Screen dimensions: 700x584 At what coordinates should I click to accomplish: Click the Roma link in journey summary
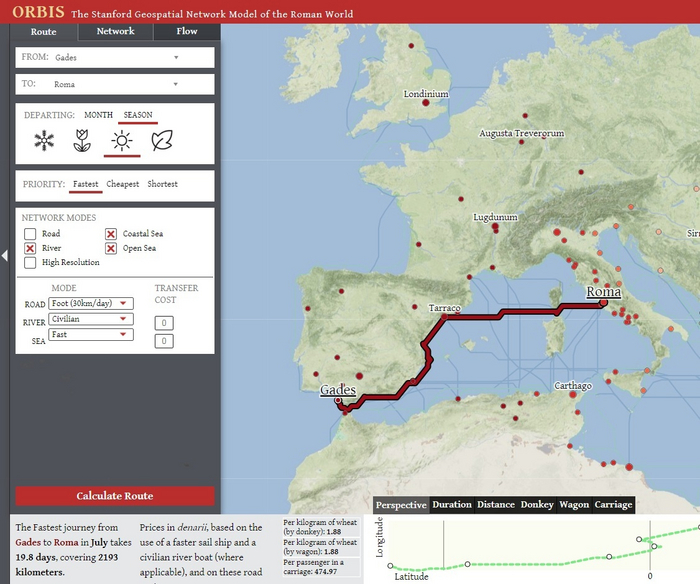(x=66, y=542)
